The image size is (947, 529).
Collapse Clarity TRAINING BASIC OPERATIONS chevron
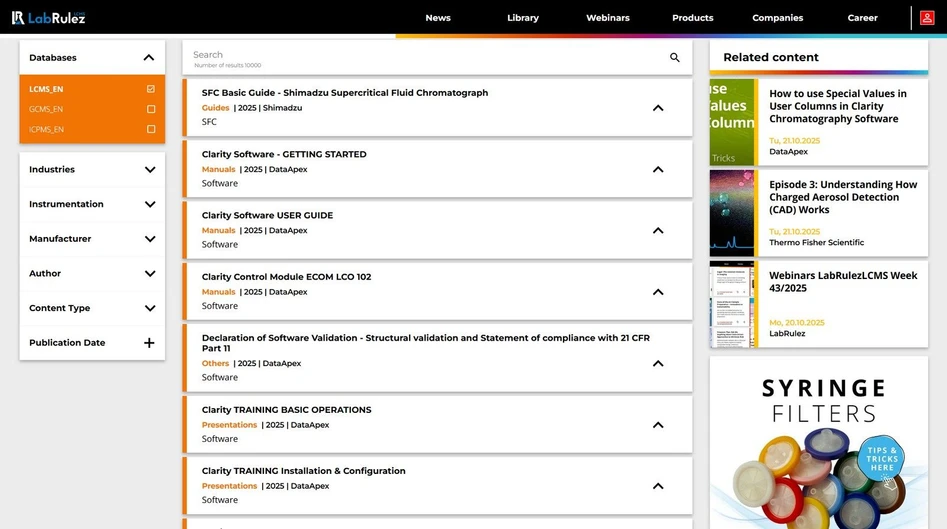[x=658, y=425]
